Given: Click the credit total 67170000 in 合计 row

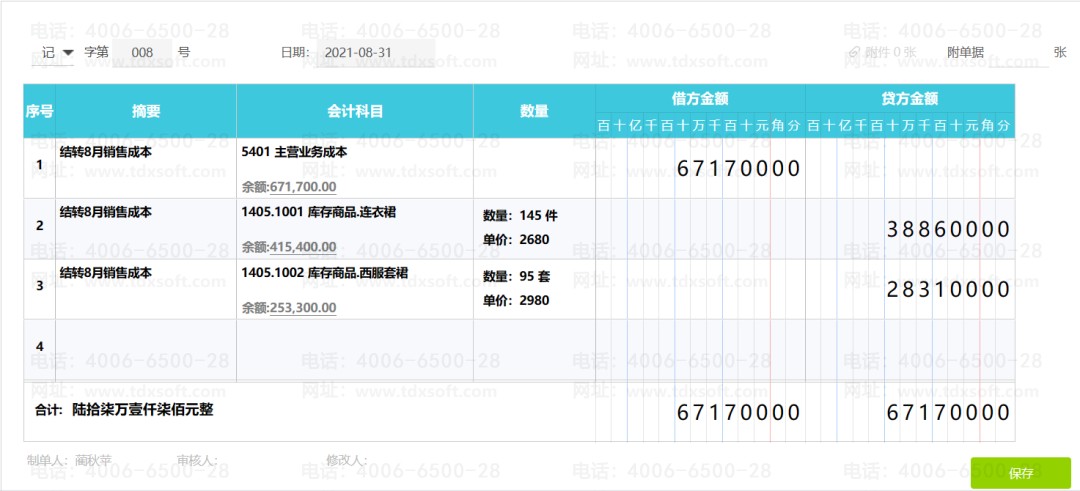Looking at the screenshot, I should click(948, 412).
